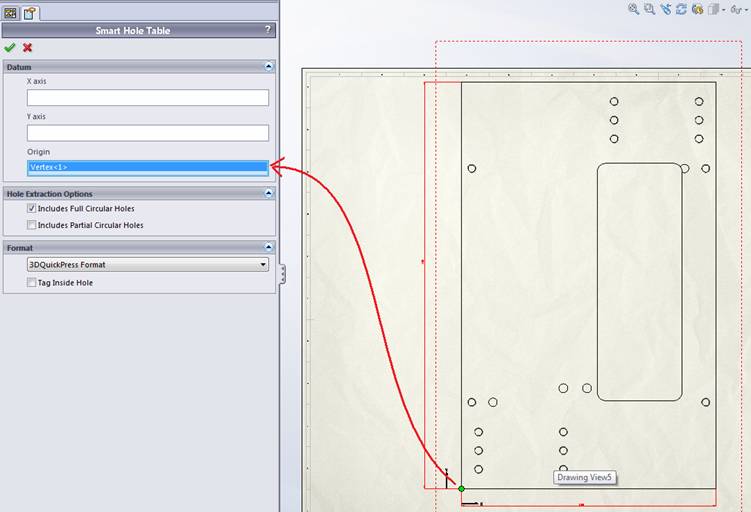The width and height of the screenshot is (751, 512).
Task: Switch to the FeatureManager tree tab
Action: 11,13
